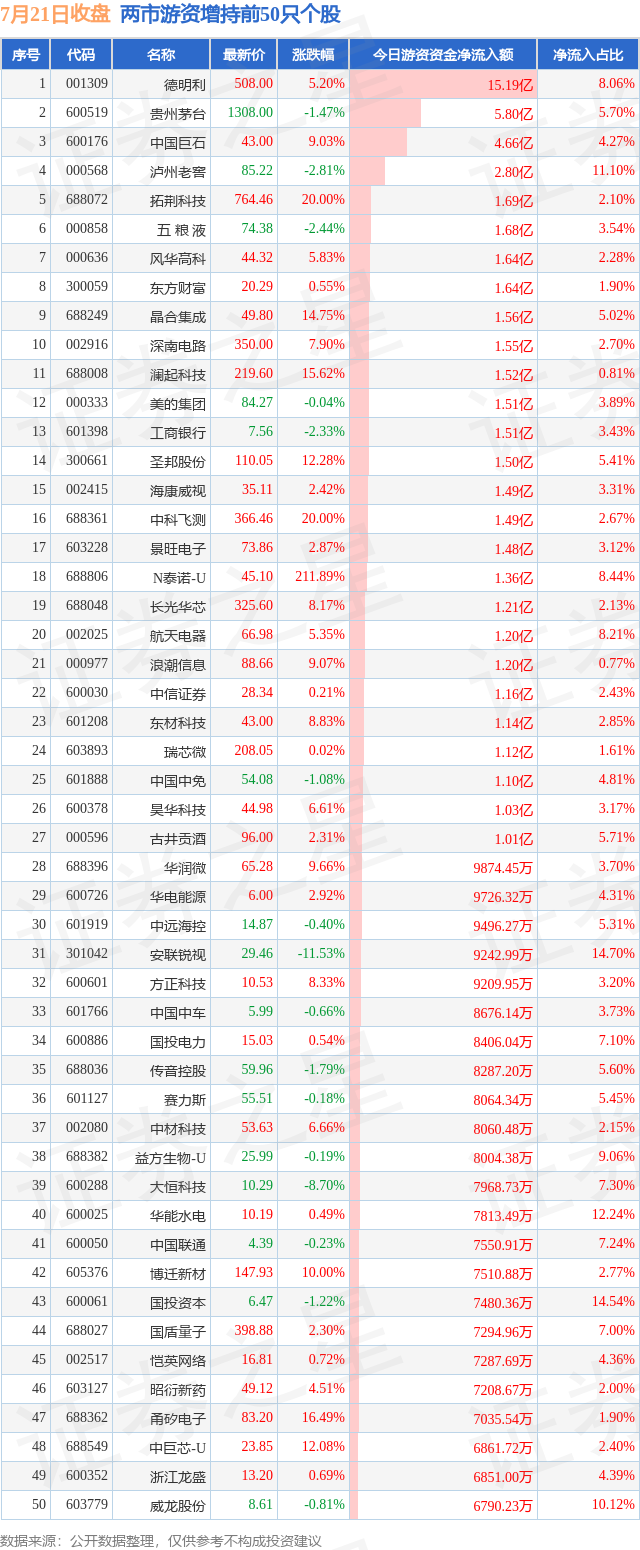Click the 净流入占比 column header
The width and height of the screenshot is (640, 1550).
pyautogui.click(x=588, y=55)
